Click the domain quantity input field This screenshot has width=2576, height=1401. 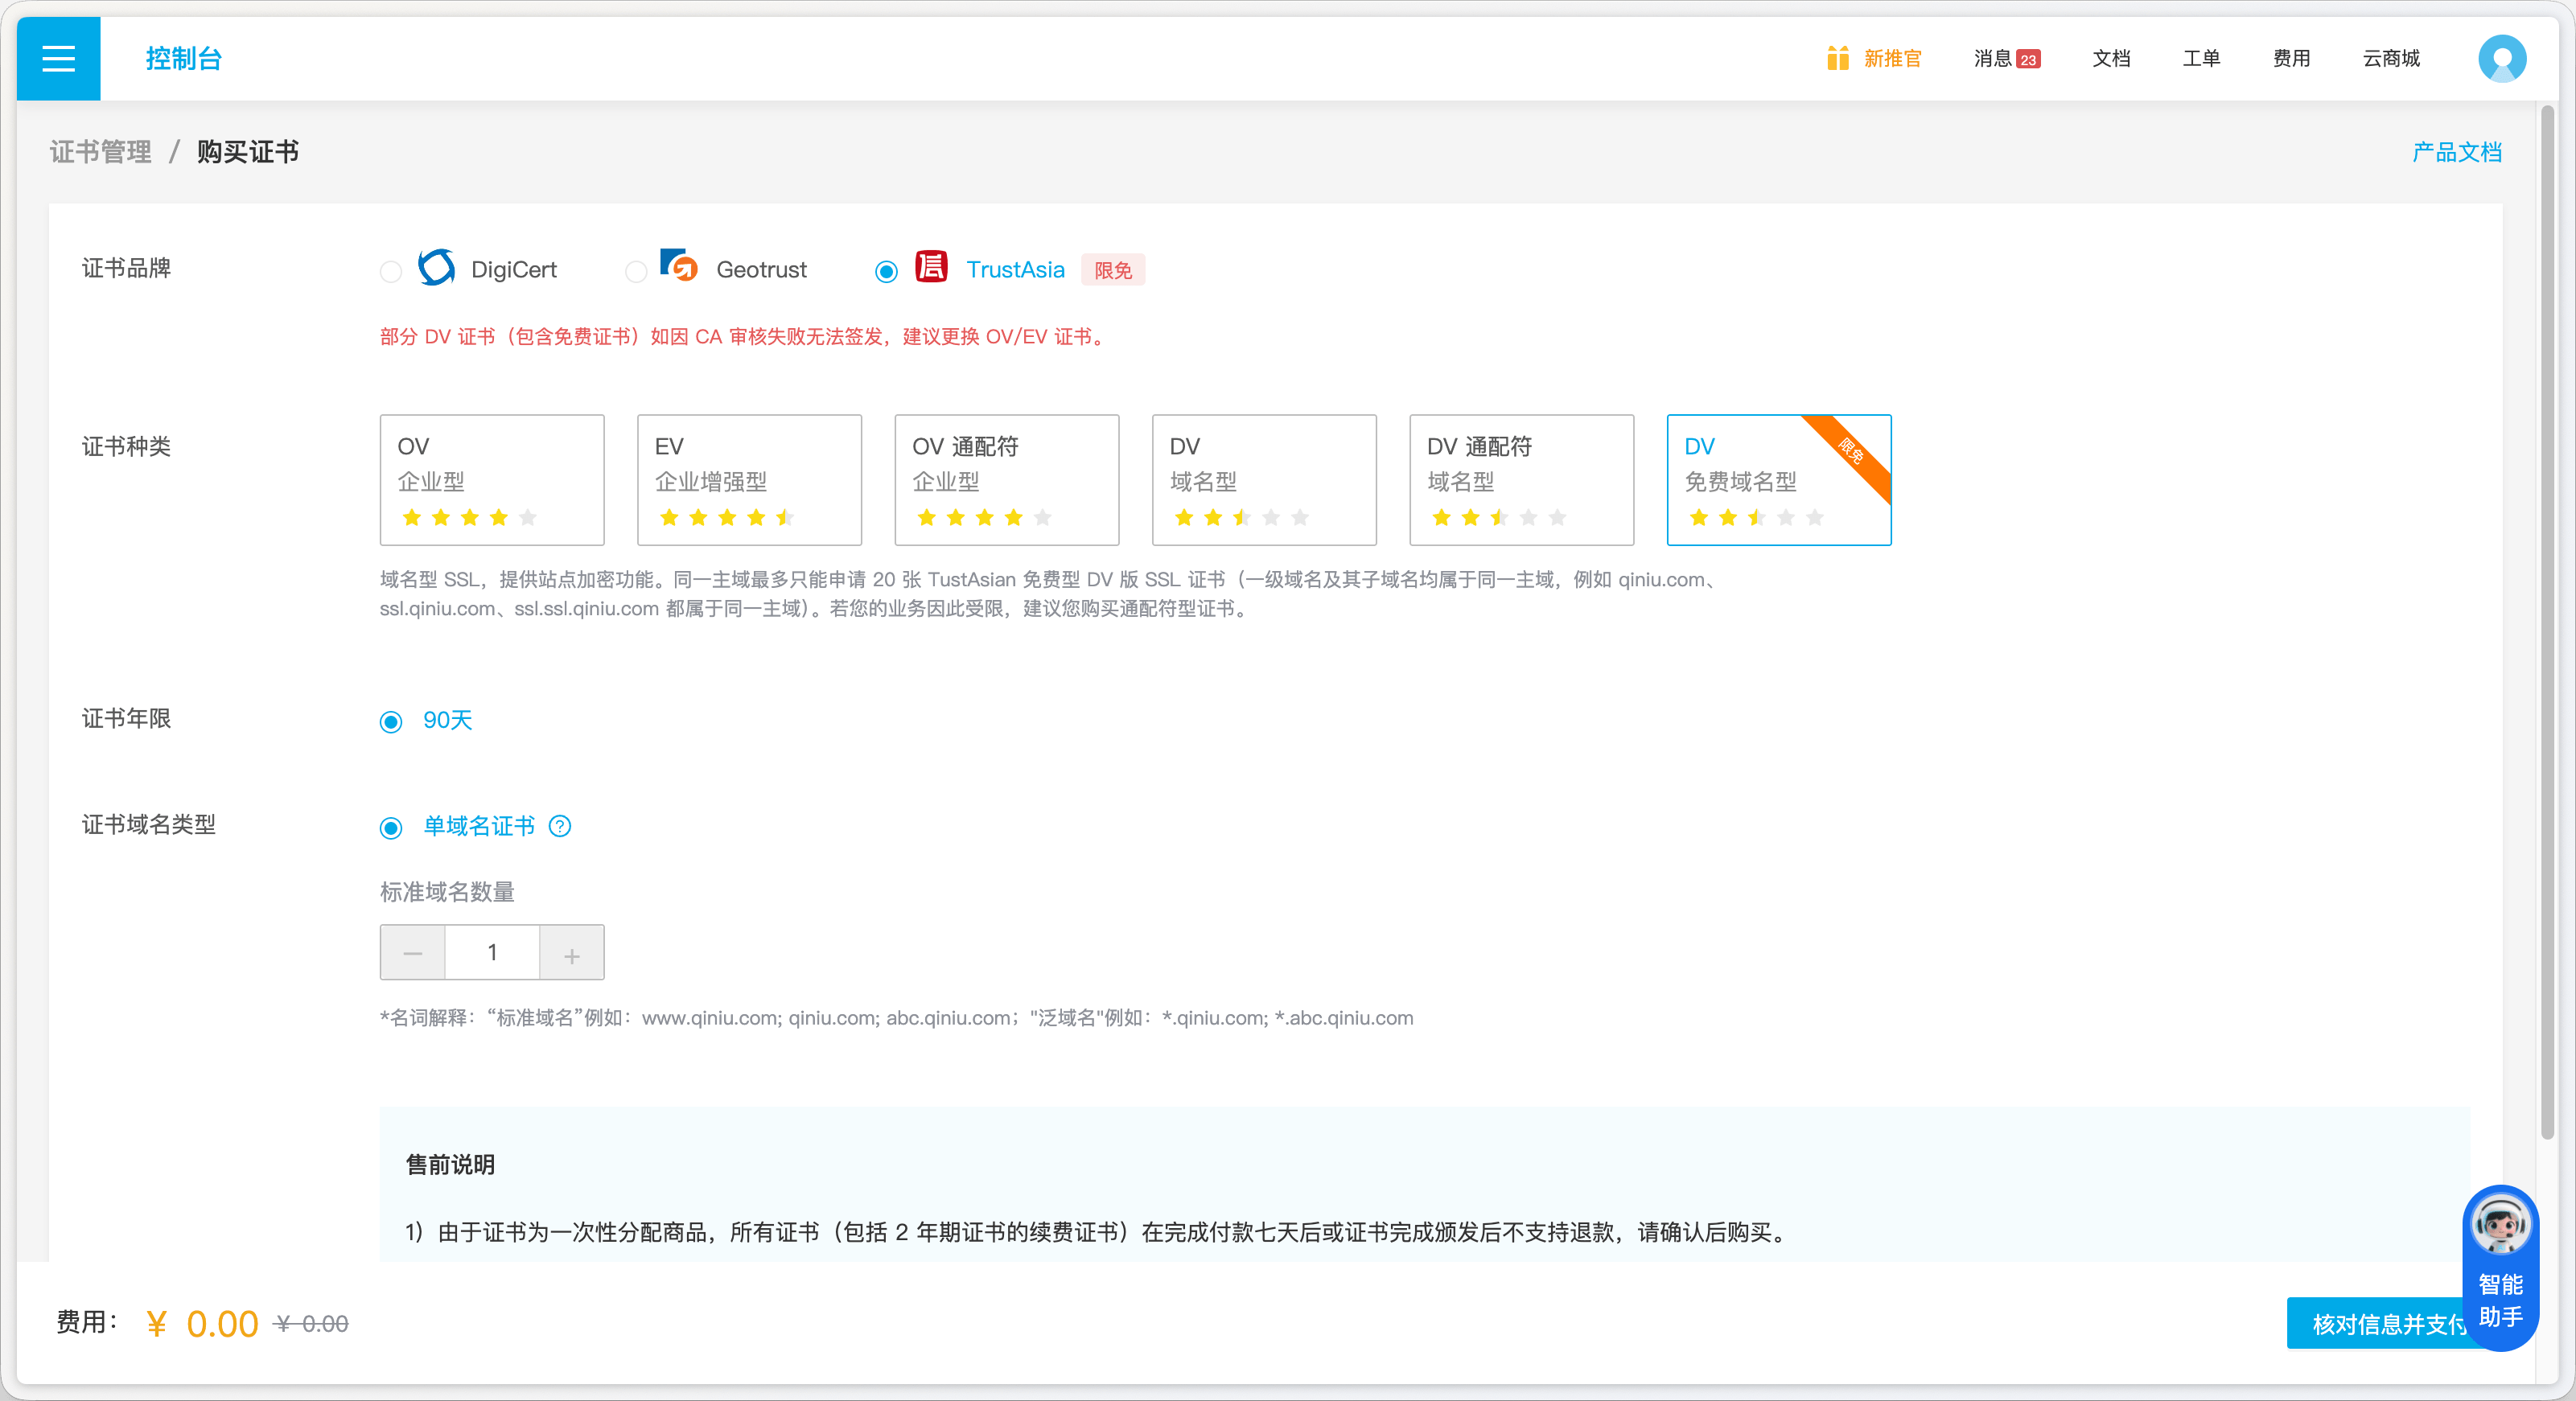coord(492,953)
